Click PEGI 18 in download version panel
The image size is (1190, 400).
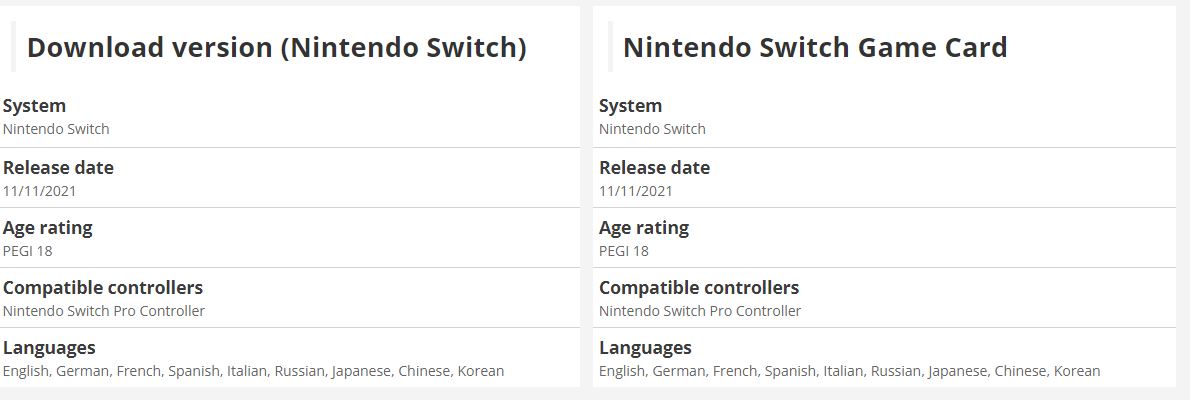point(27,250)
